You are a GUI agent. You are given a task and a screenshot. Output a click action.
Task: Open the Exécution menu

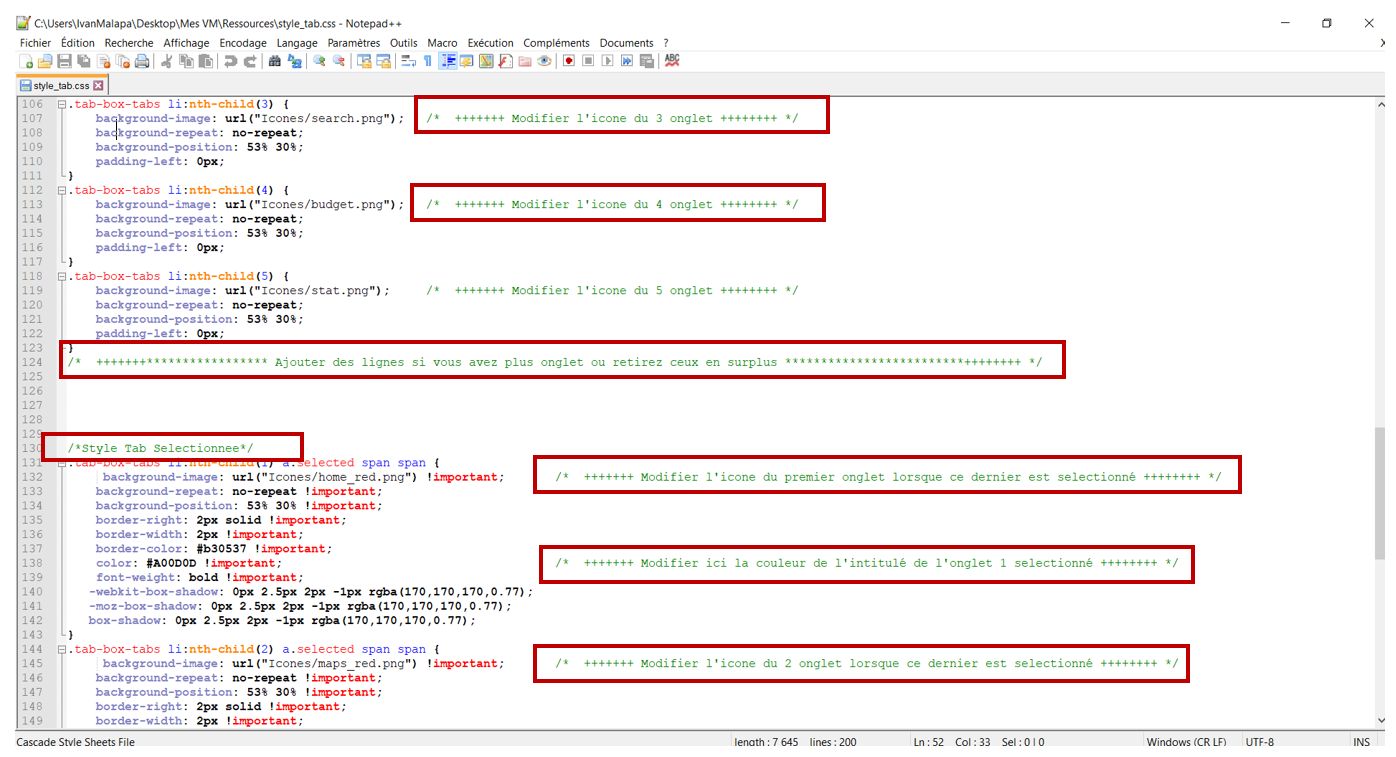489,42
